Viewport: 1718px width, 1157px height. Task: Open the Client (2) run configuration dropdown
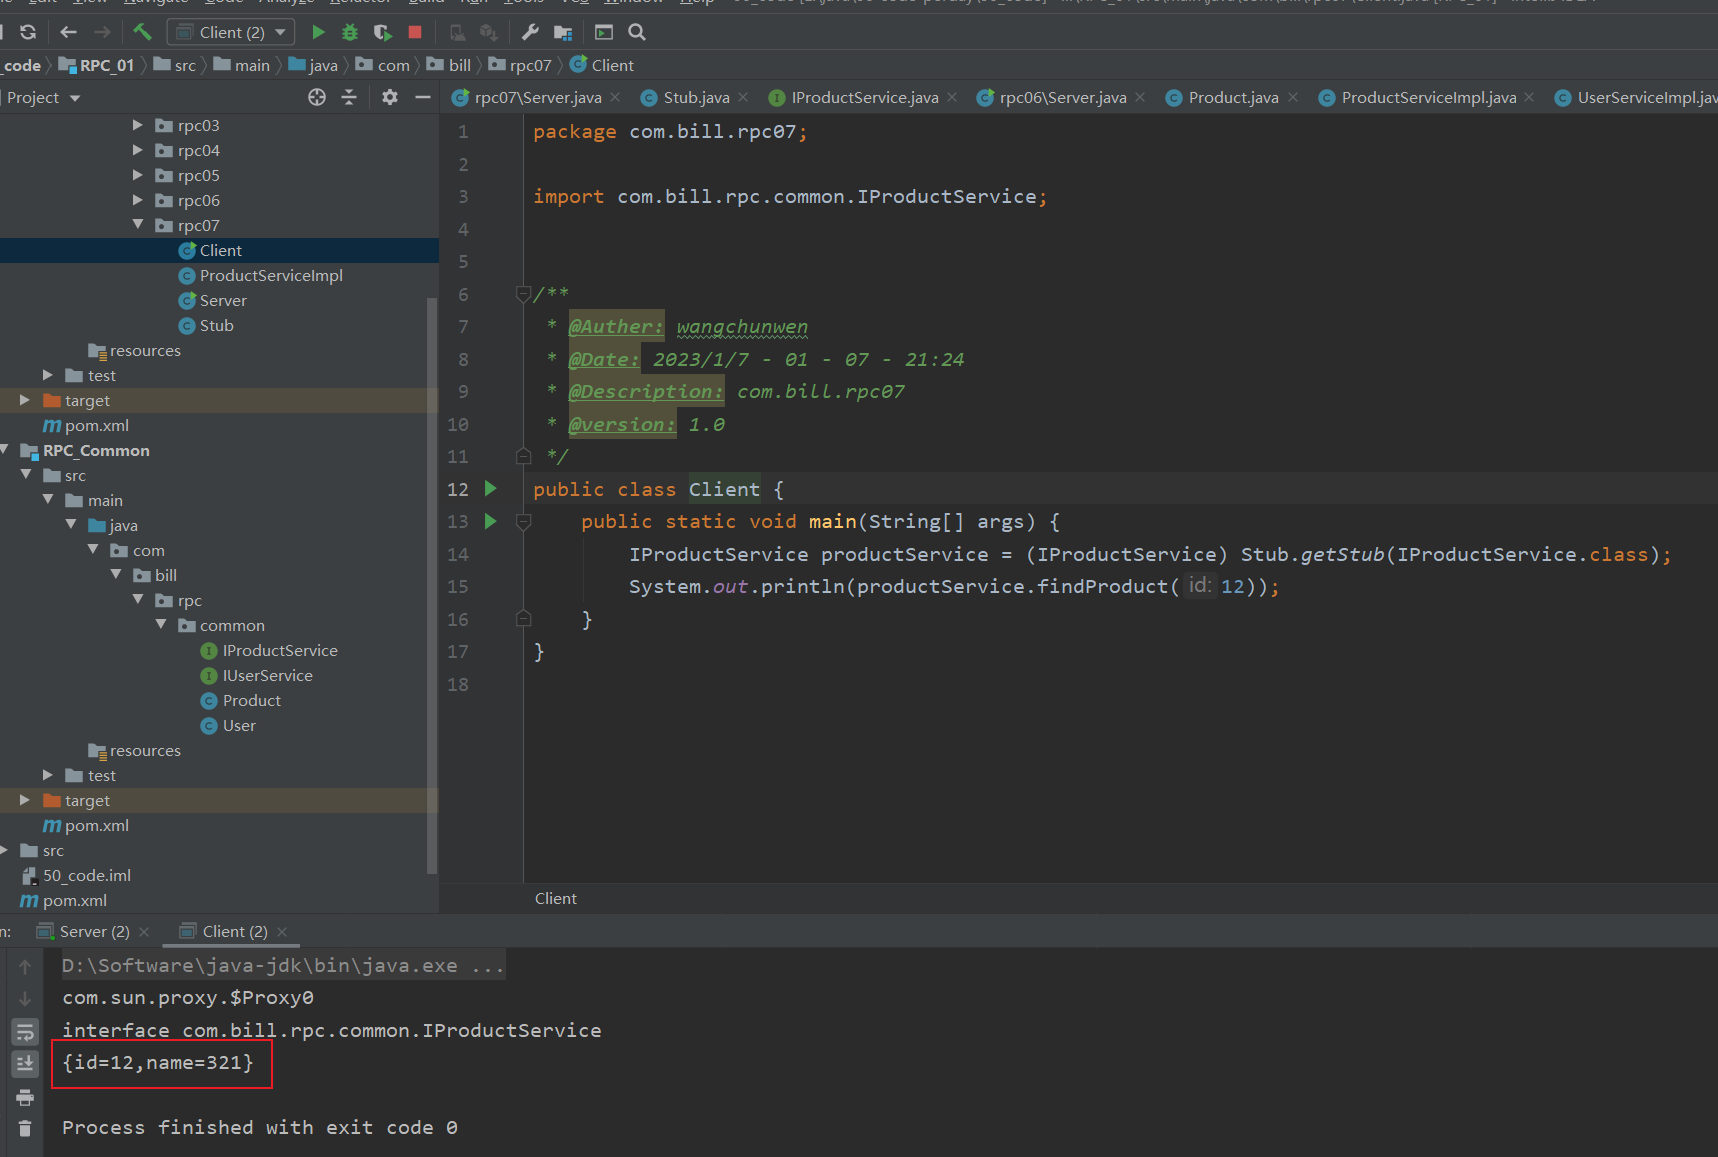(233, 32)
